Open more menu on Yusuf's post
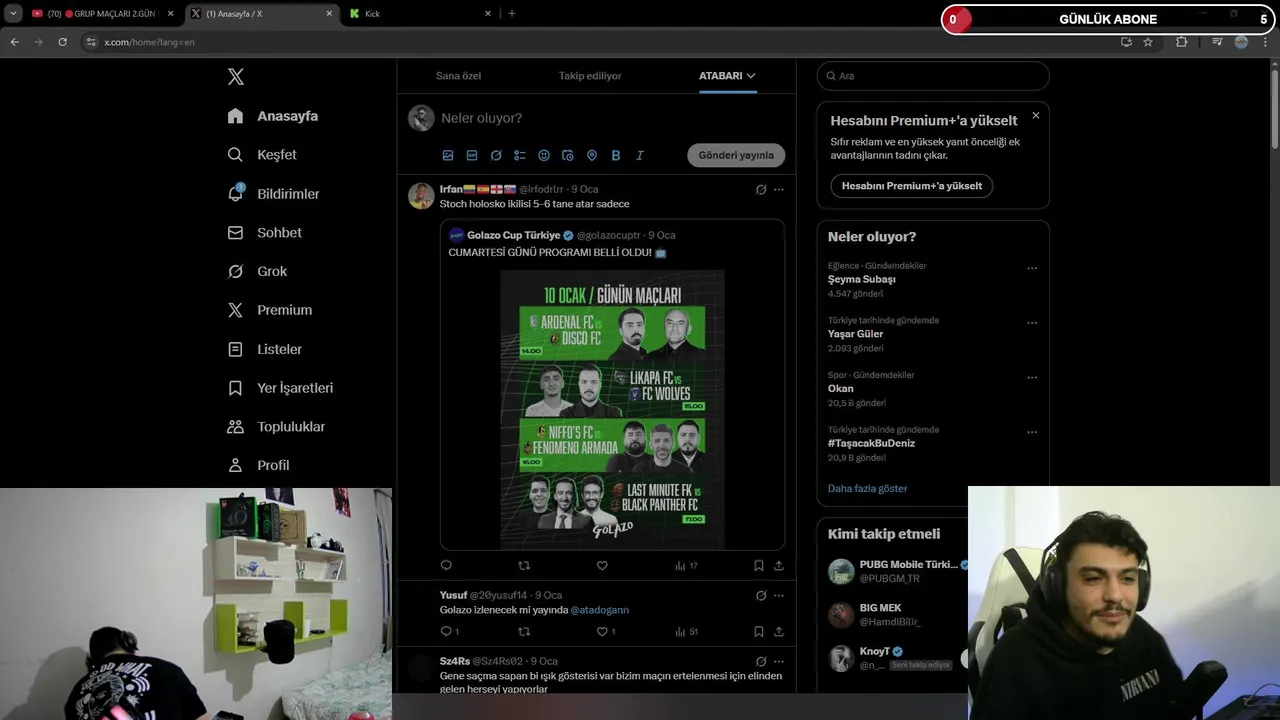 click(x=779, y=596)
